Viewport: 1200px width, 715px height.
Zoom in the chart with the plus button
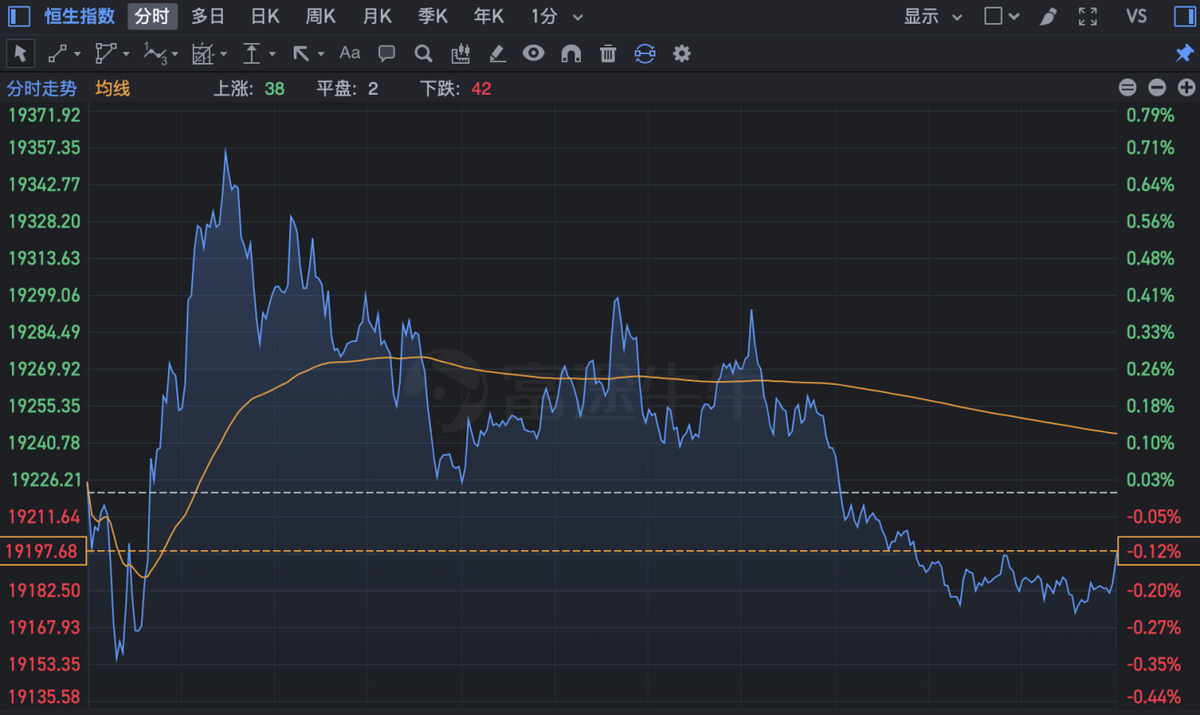1186,88
